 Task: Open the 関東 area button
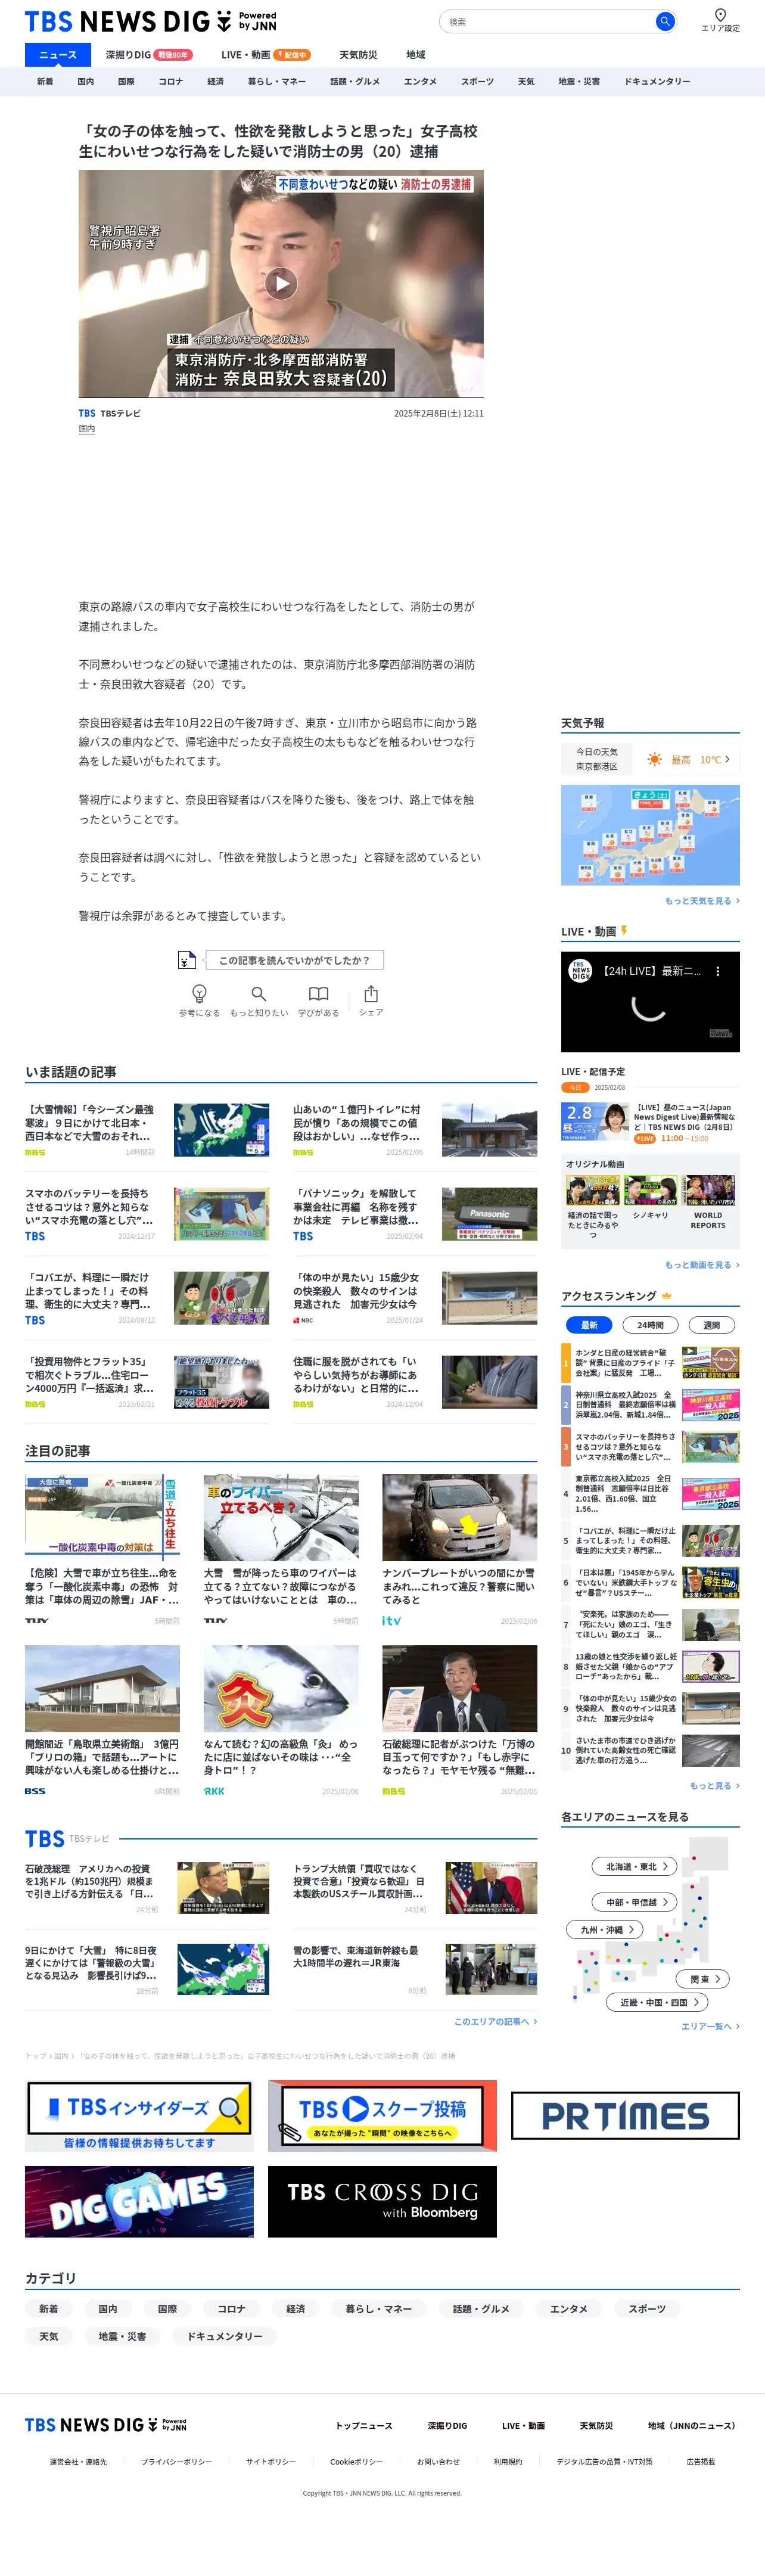[703, 1978]
